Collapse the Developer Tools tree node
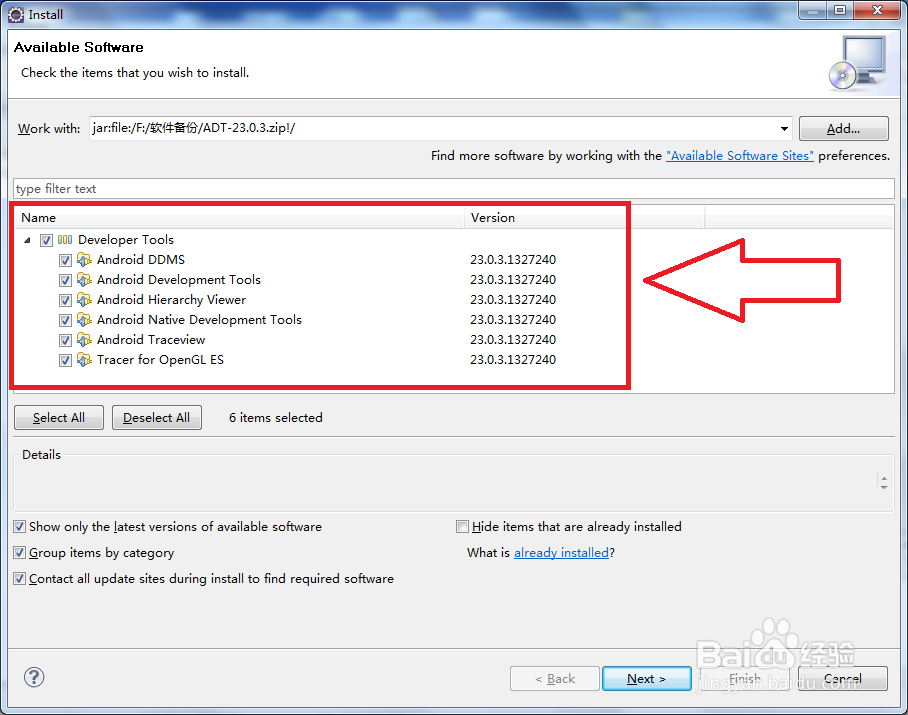908x715 pixels. point(27,240)
